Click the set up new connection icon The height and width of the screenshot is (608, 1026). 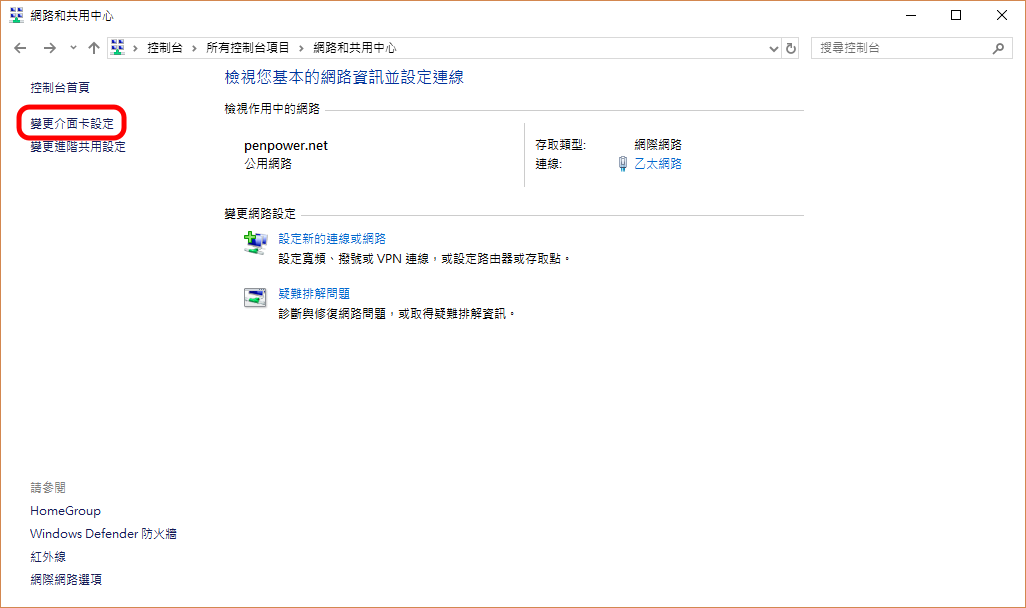tap(256, 241)
